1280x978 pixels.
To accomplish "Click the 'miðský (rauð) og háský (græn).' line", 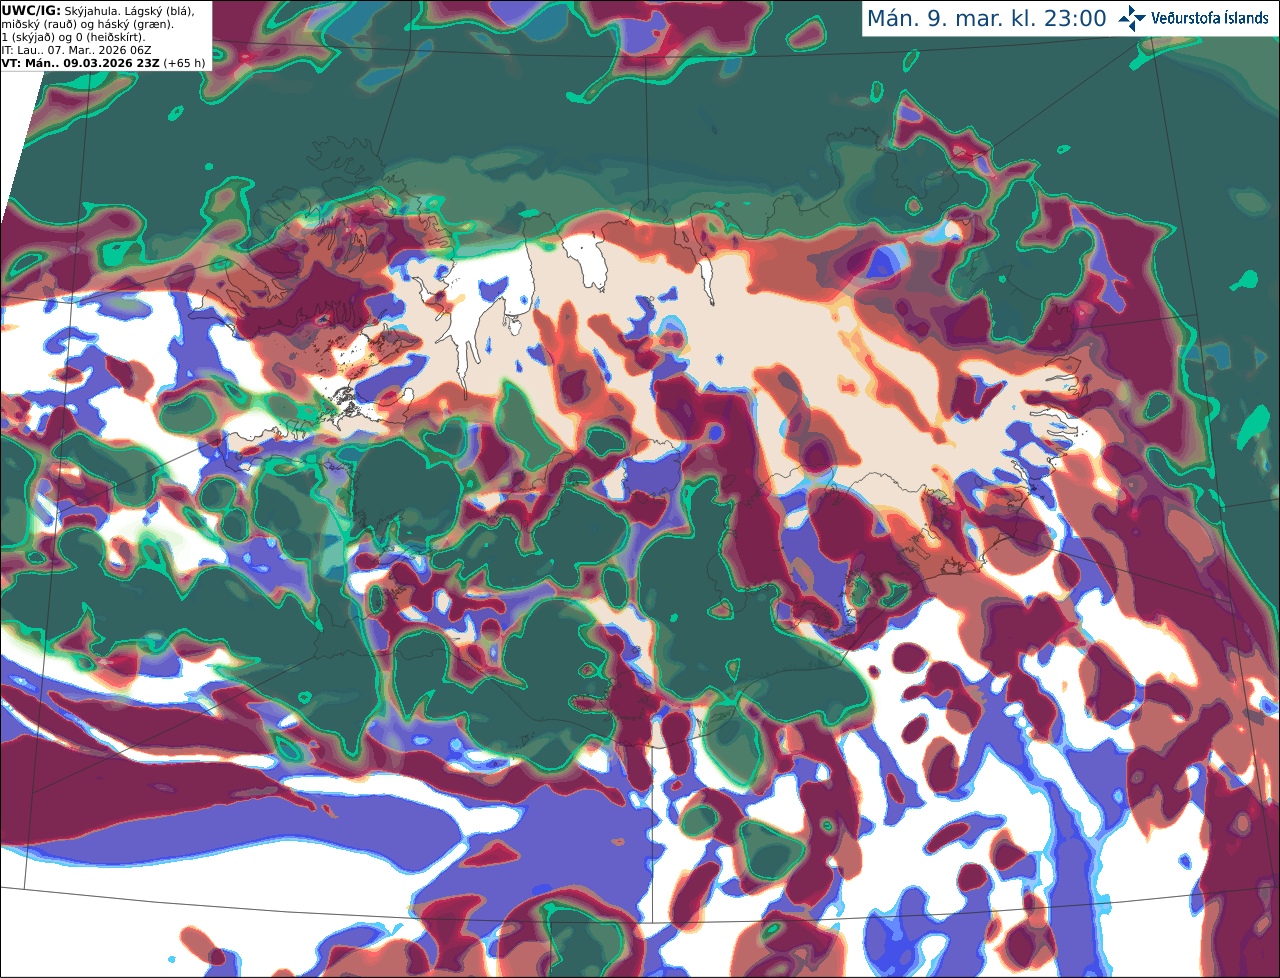I will coord(87,24).
